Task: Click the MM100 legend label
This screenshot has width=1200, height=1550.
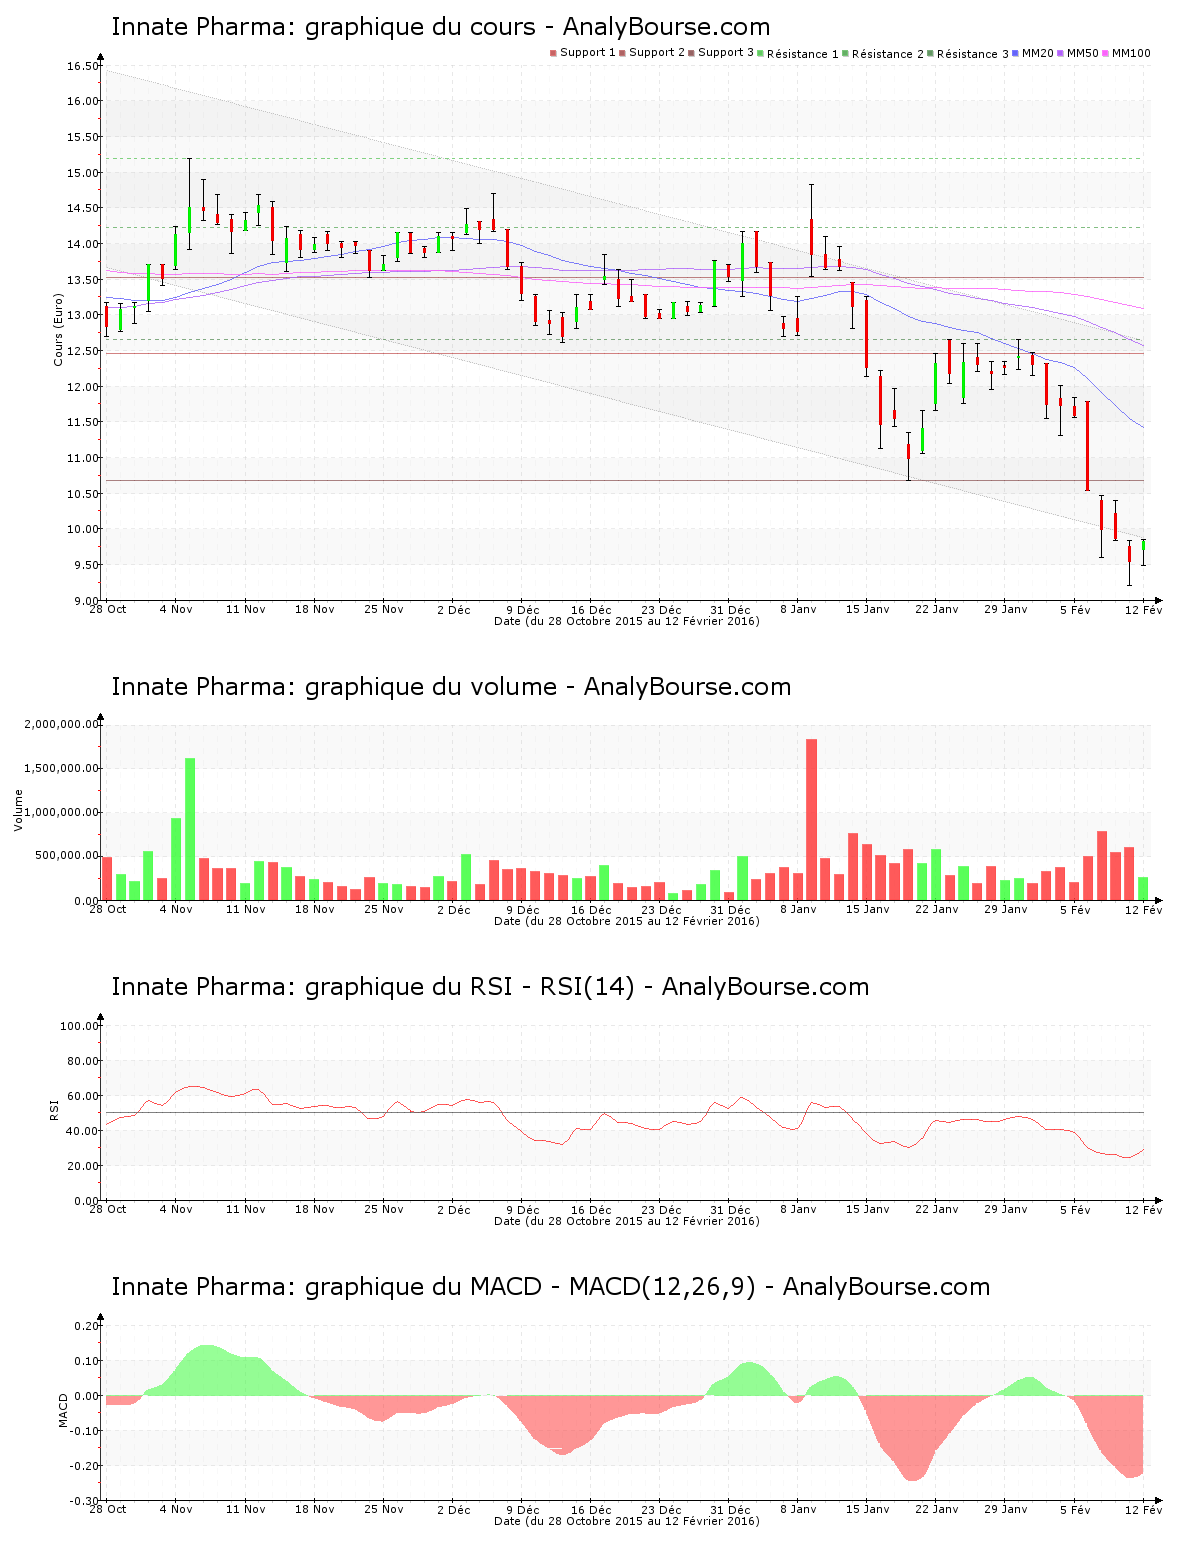Action: 1131,52
